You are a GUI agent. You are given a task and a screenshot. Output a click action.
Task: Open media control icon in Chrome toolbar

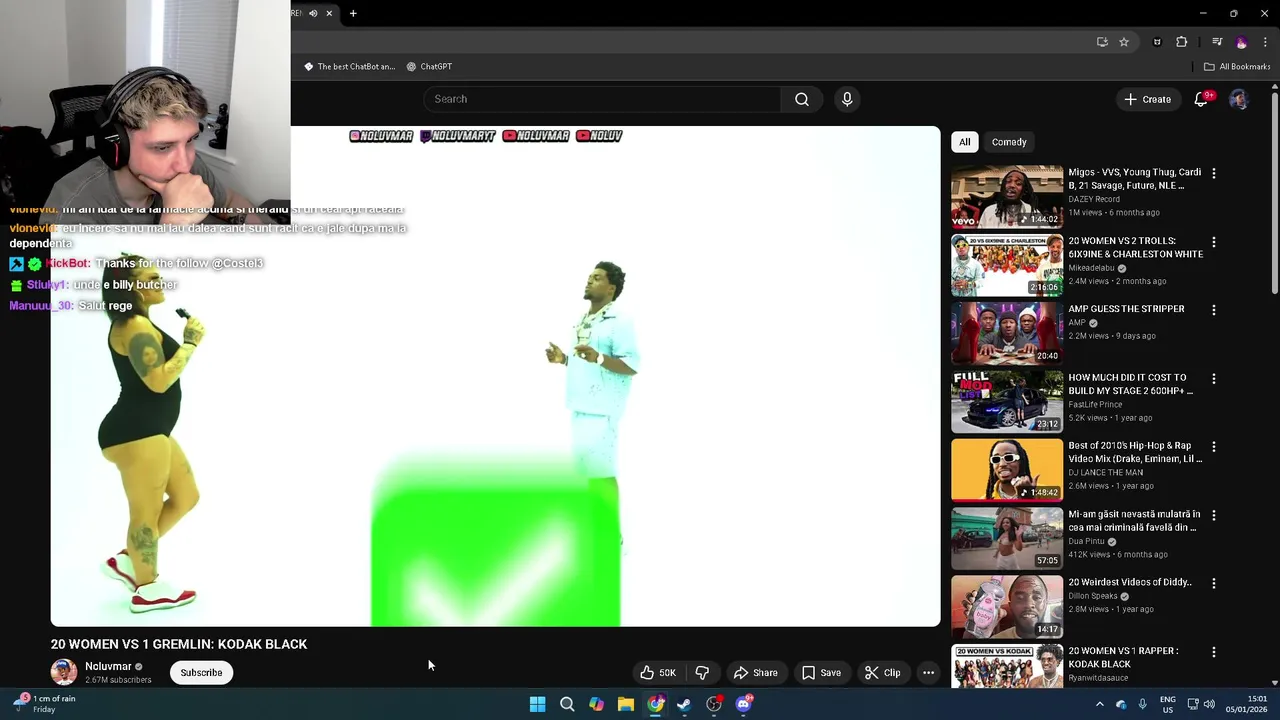tap(1217, 42)
